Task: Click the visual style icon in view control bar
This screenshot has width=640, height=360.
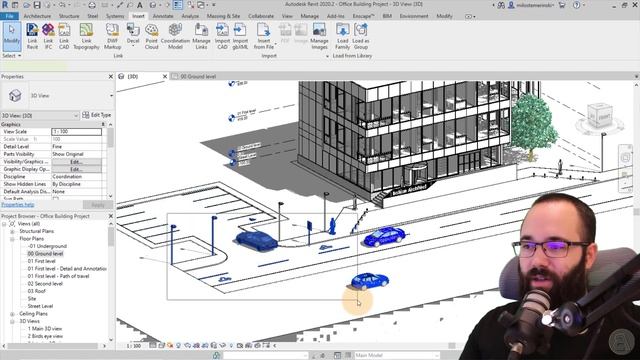Action: tap(162, 346)
